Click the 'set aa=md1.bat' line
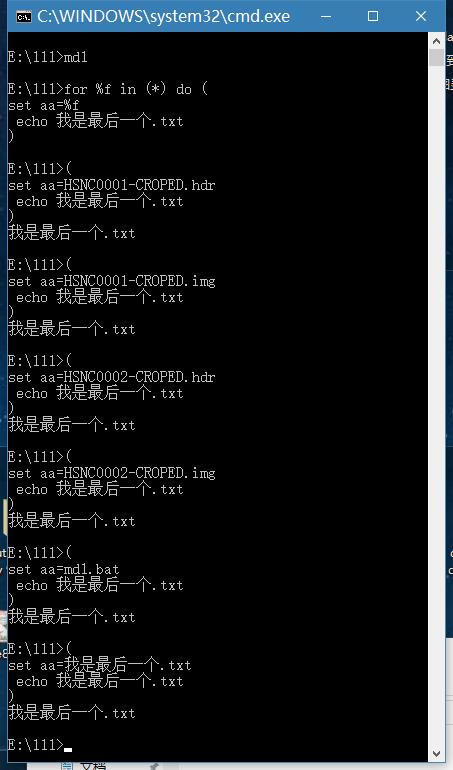Image resolution: width=453 pixels, height=770 pixels. tap(64, 569)
